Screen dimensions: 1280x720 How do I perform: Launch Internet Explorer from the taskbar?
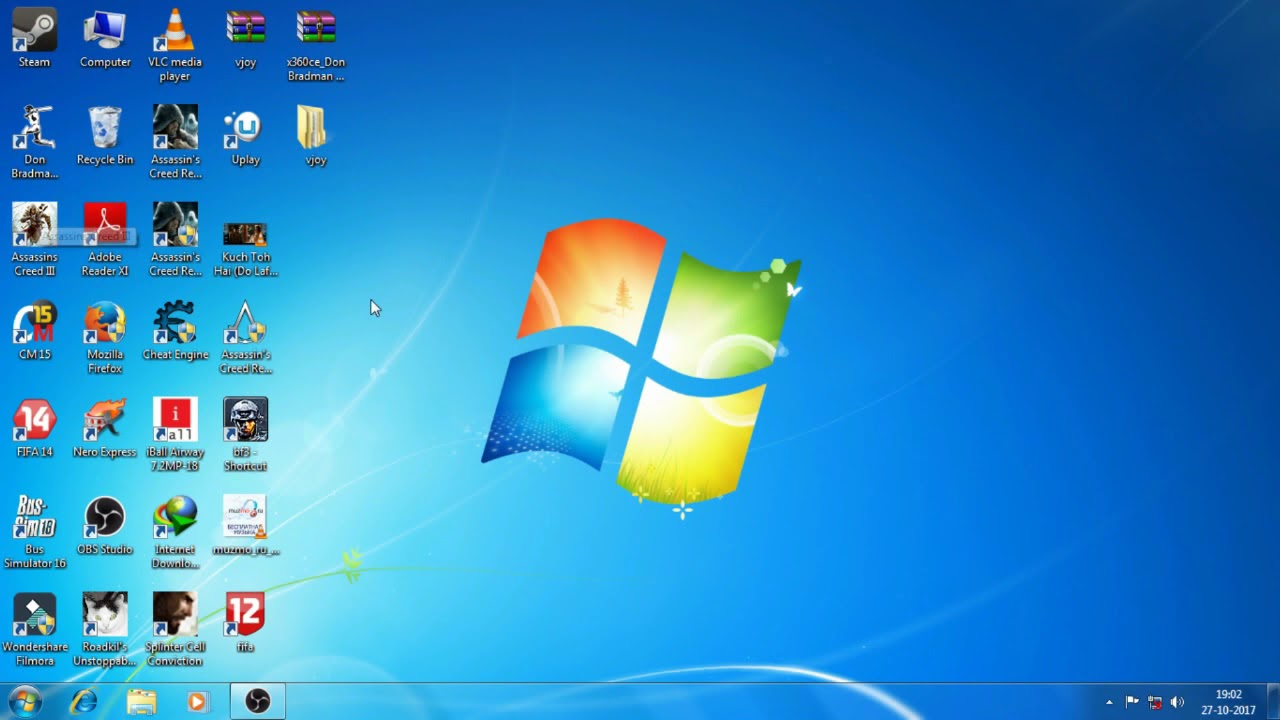(x=84, y=702)
